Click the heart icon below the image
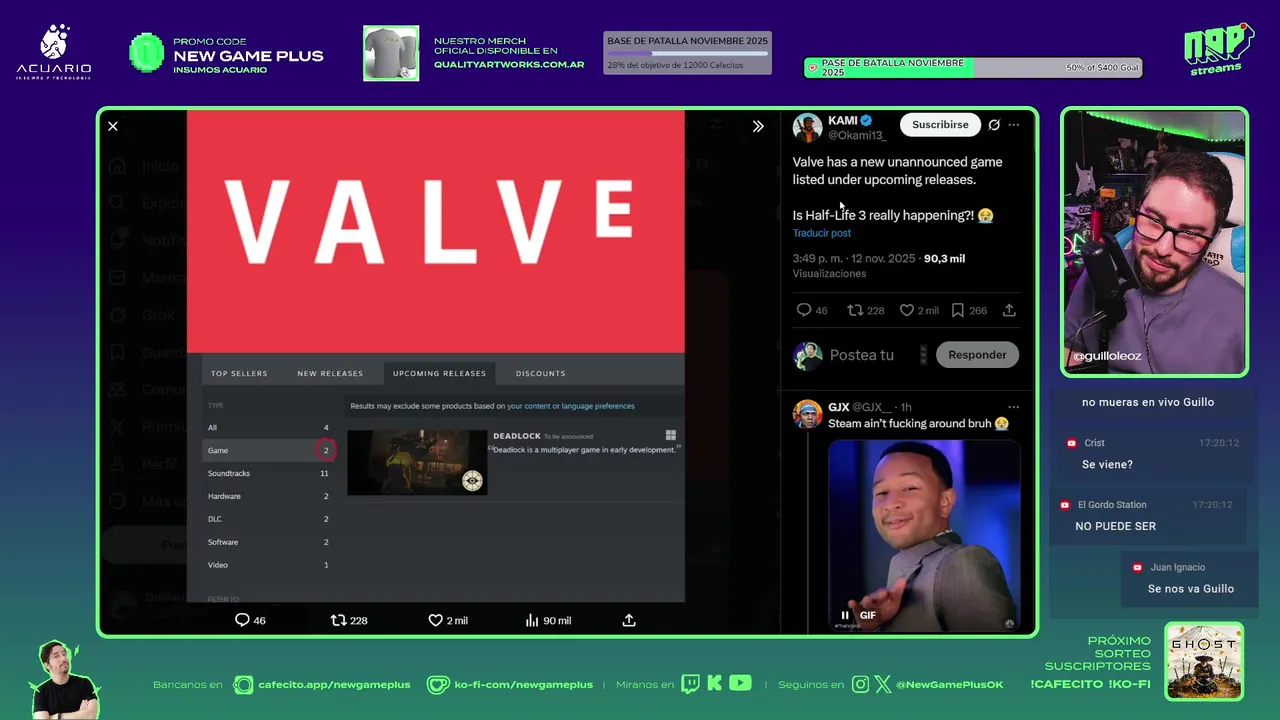This screenshot has height=720, width=1280. click(435, 620)
